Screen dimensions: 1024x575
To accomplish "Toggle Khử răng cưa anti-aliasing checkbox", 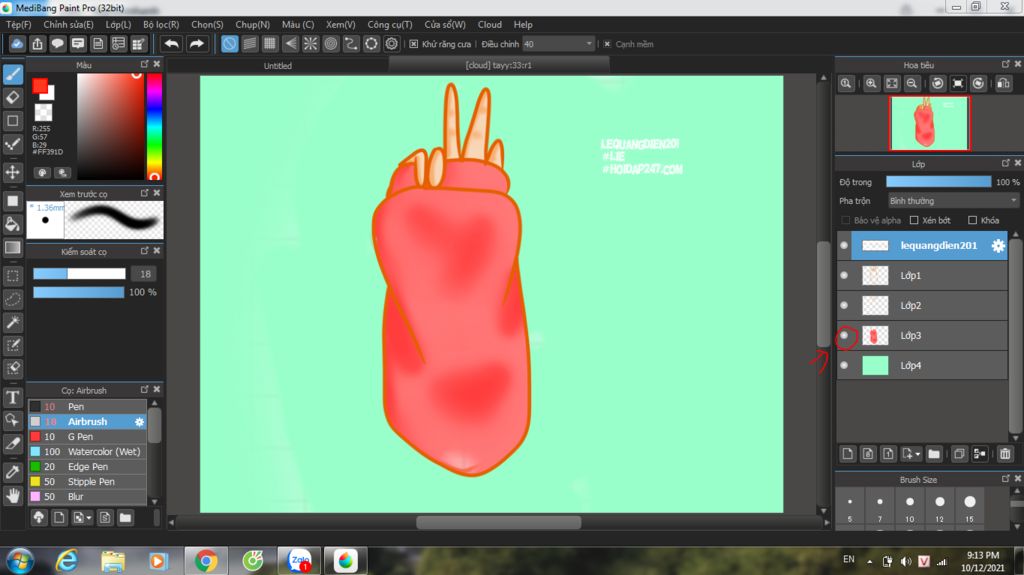I will (413, 44).
